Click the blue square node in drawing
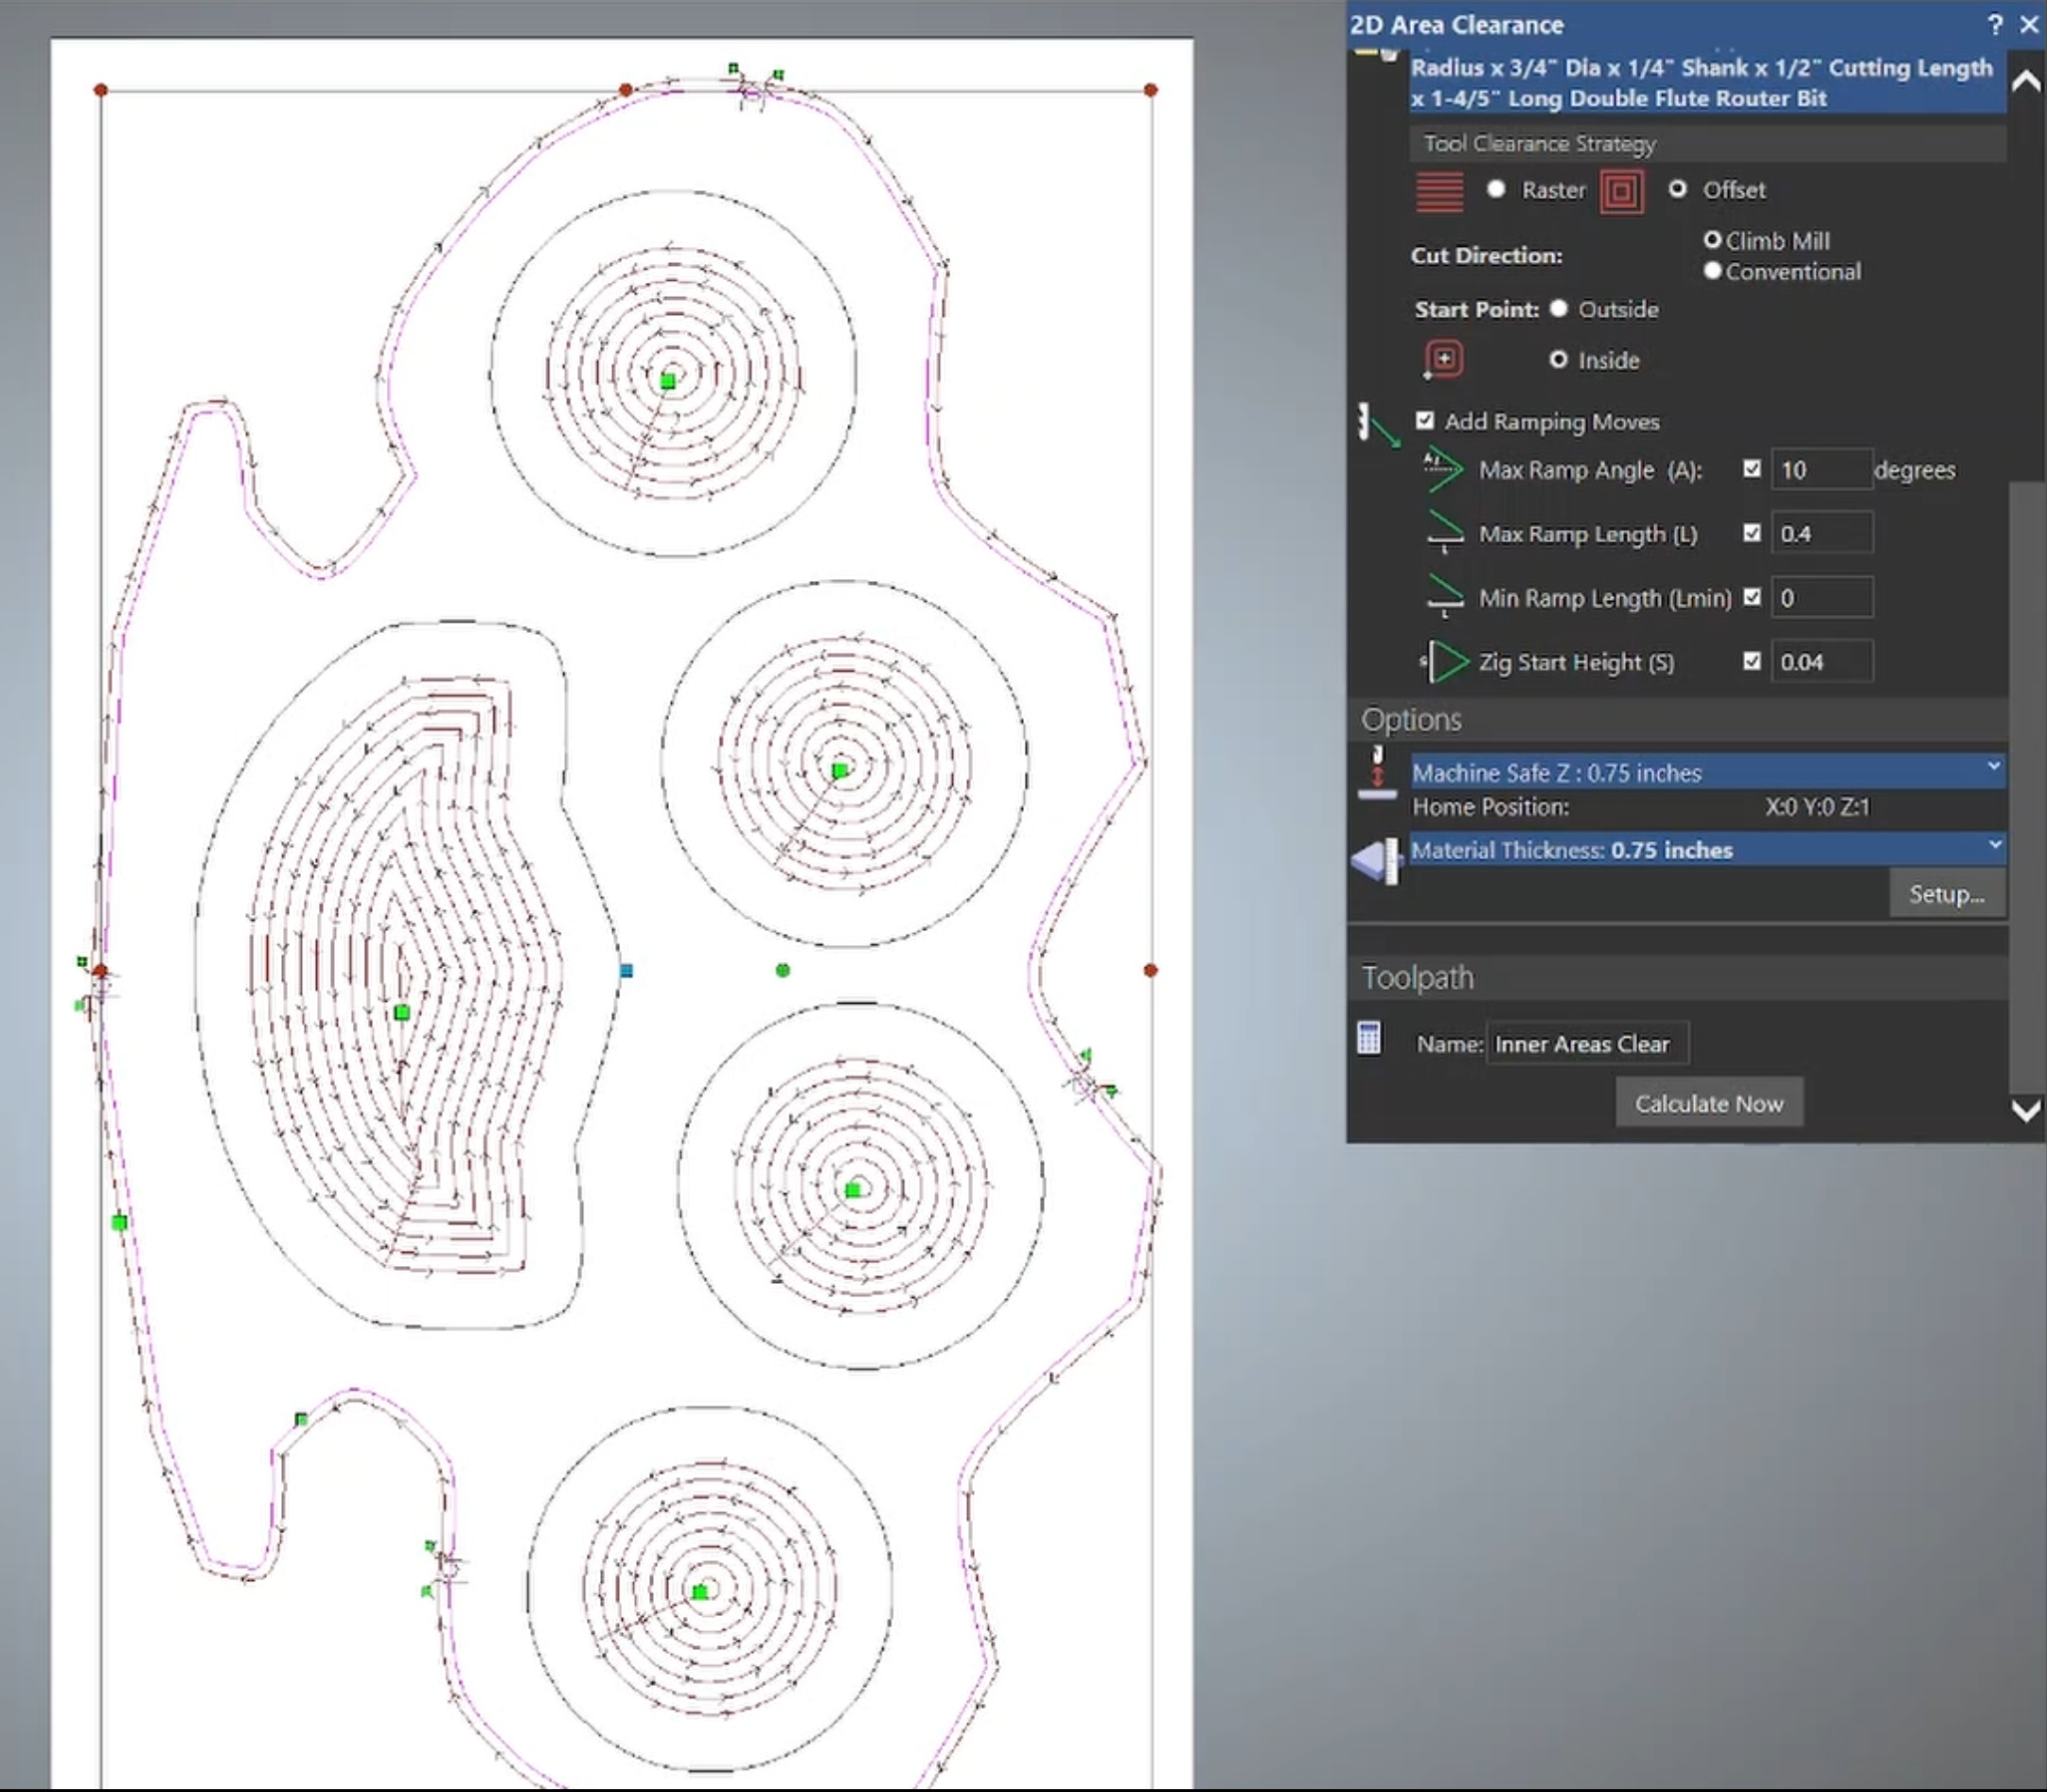 pos(626,970)
